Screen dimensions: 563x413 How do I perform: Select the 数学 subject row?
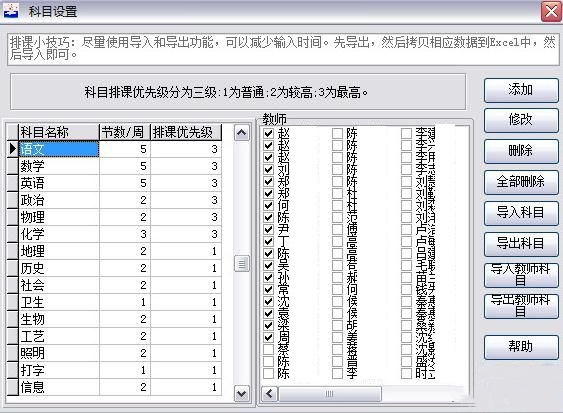(x=120, y=166)
